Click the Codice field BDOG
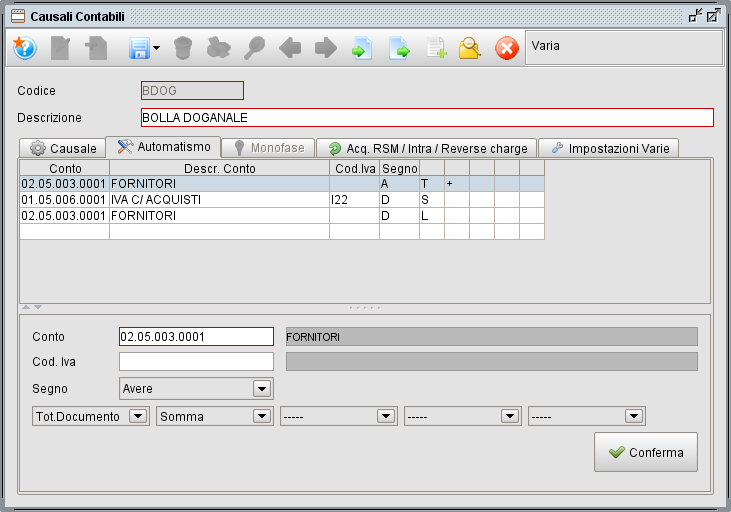The height and width of the screenshot is (512, 731). coord(192,90)
